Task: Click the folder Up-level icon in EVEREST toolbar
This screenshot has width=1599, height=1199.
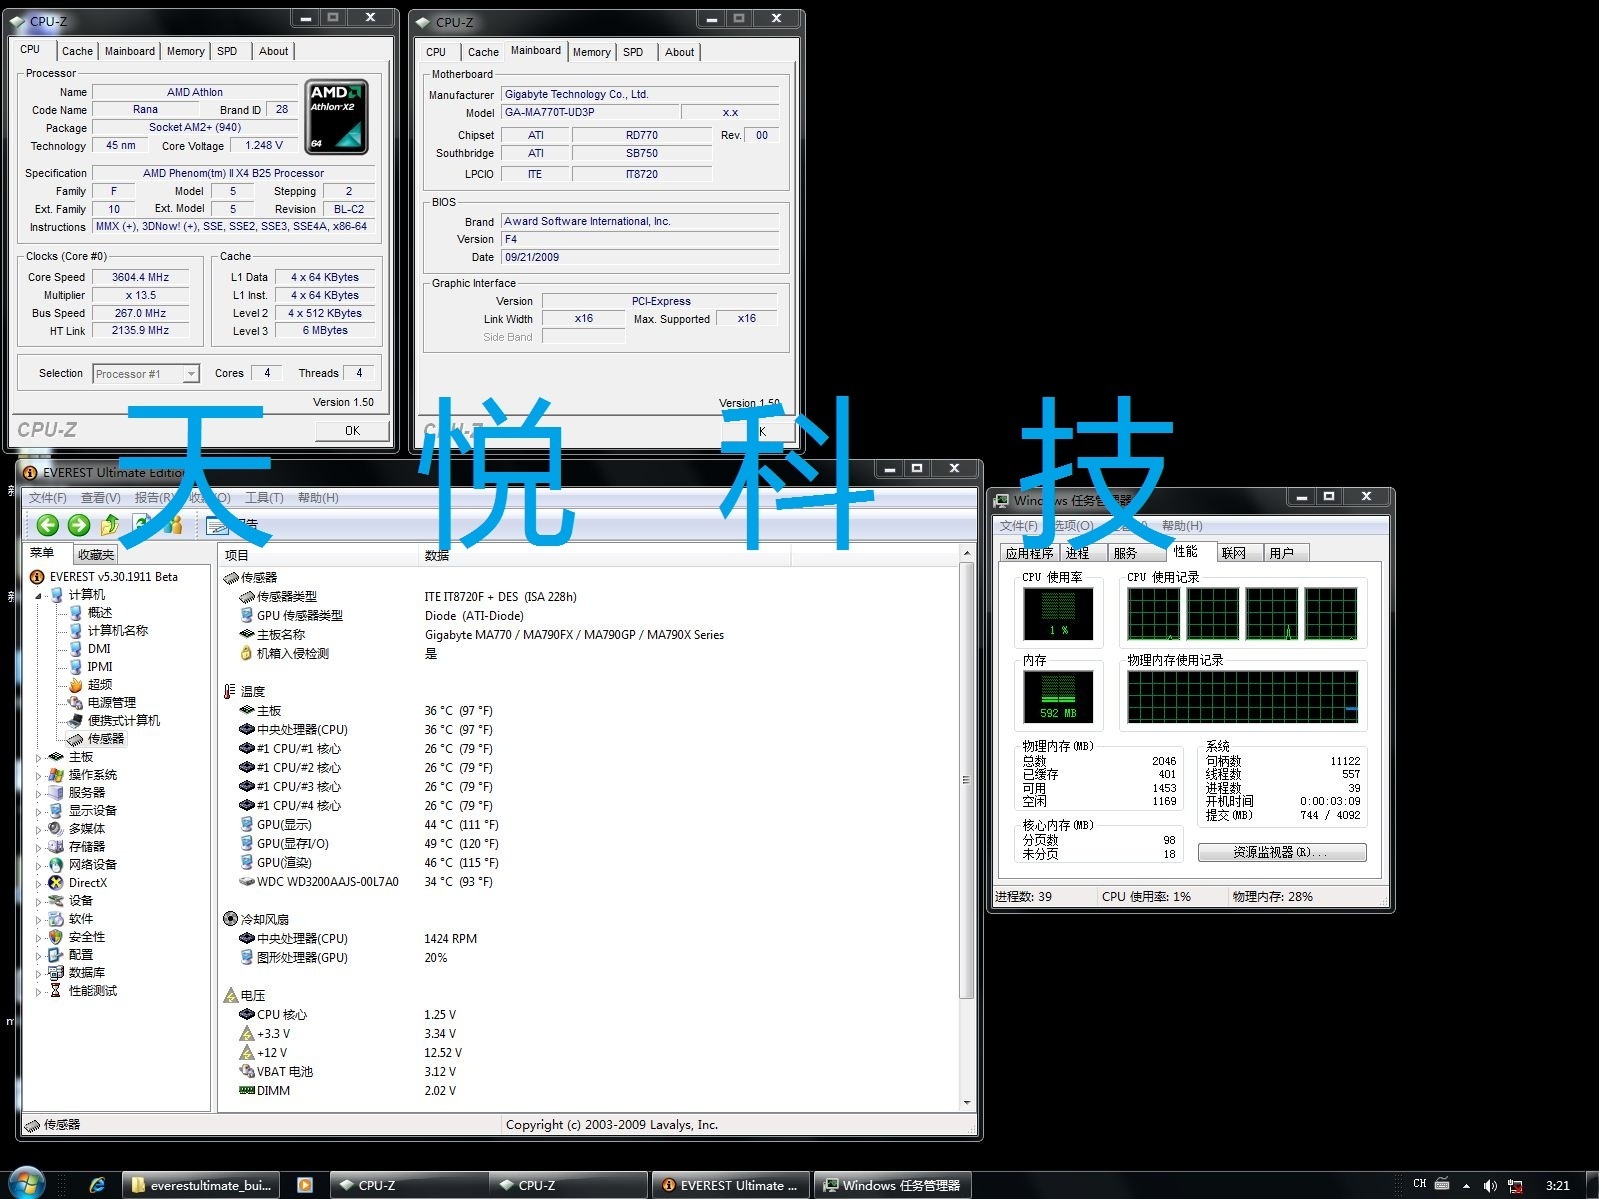Action: [x=110, y=525]
